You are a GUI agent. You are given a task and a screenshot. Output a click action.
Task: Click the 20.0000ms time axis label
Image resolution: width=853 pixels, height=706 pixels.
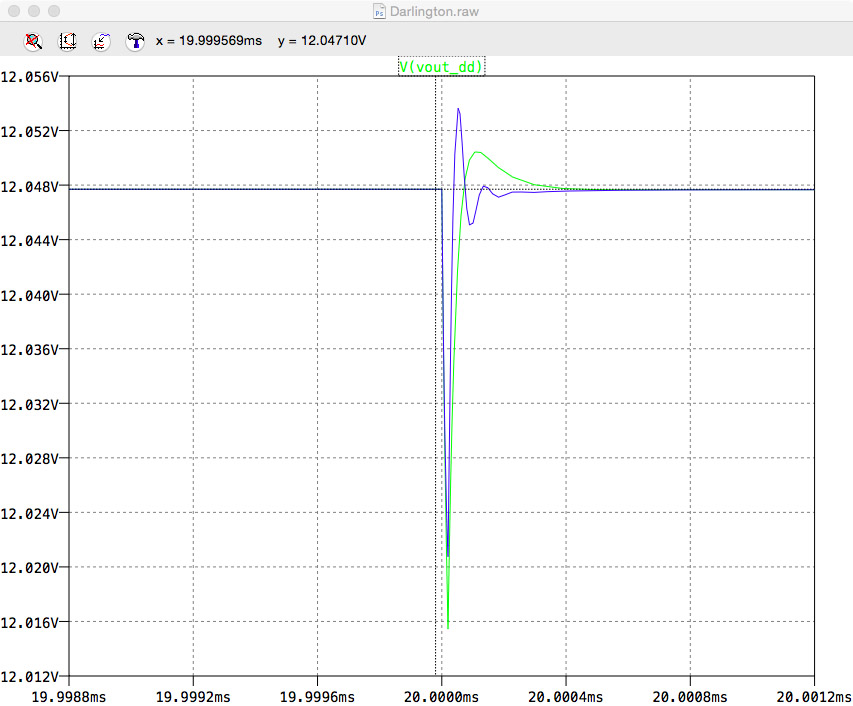click(x=441, y=697)
